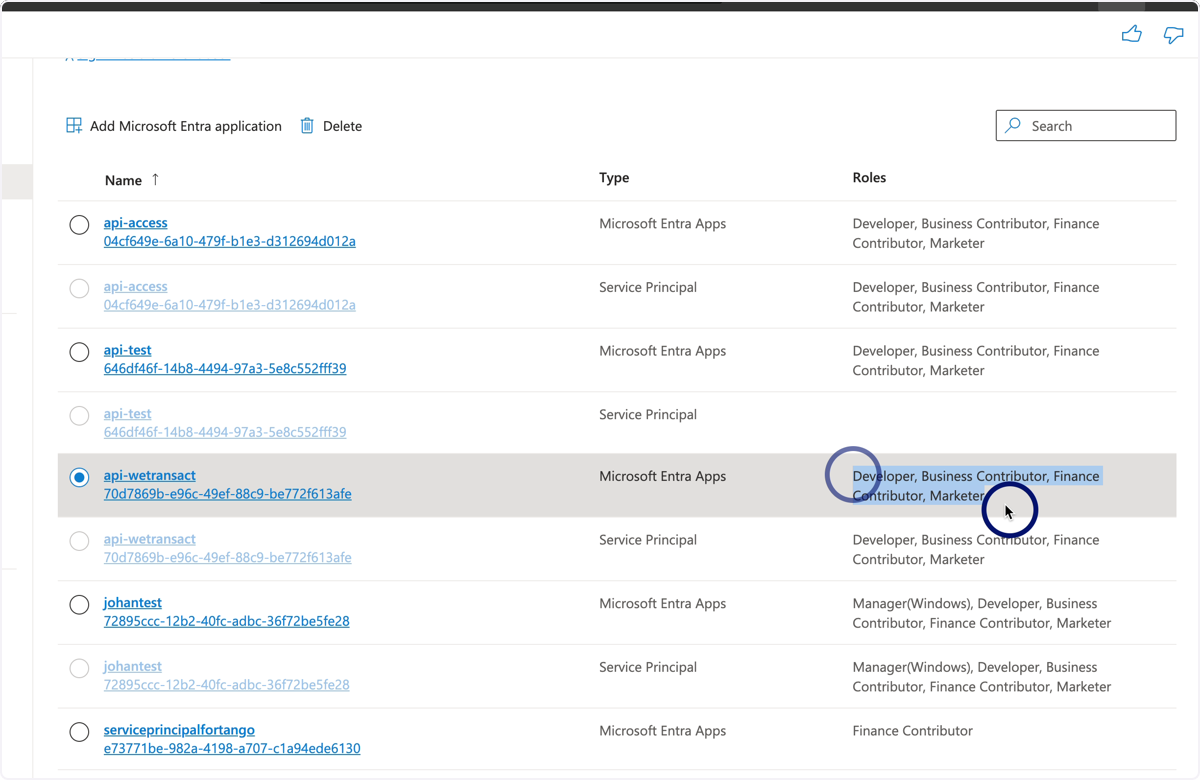
Task: Open ID link e73771be-982a-4198-a707-c1a94ede6130
Action: [232, 748]
